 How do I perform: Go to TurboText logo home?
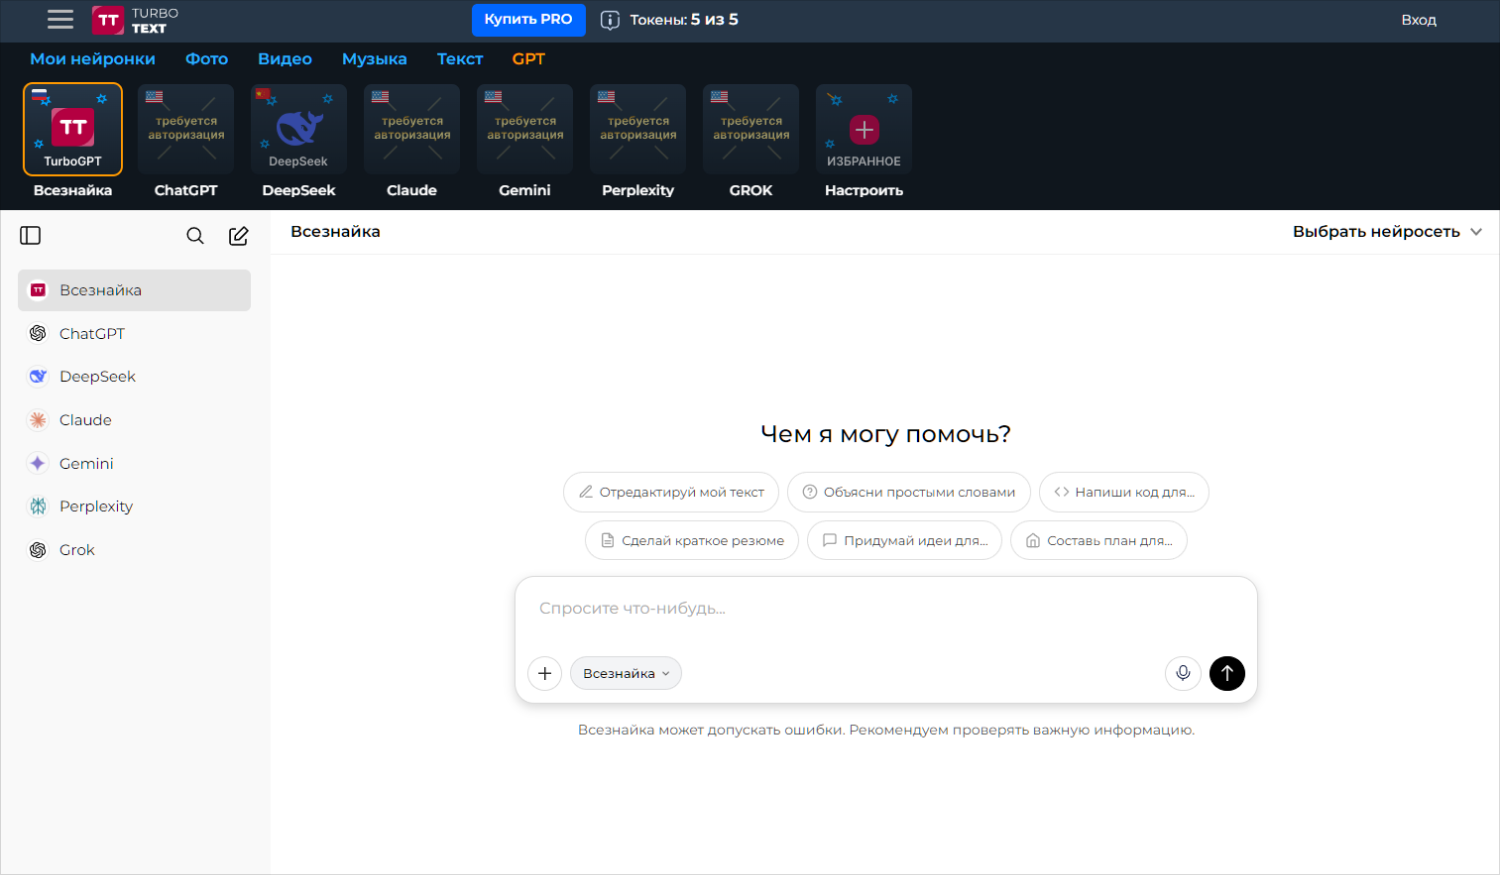click(135, 20)
